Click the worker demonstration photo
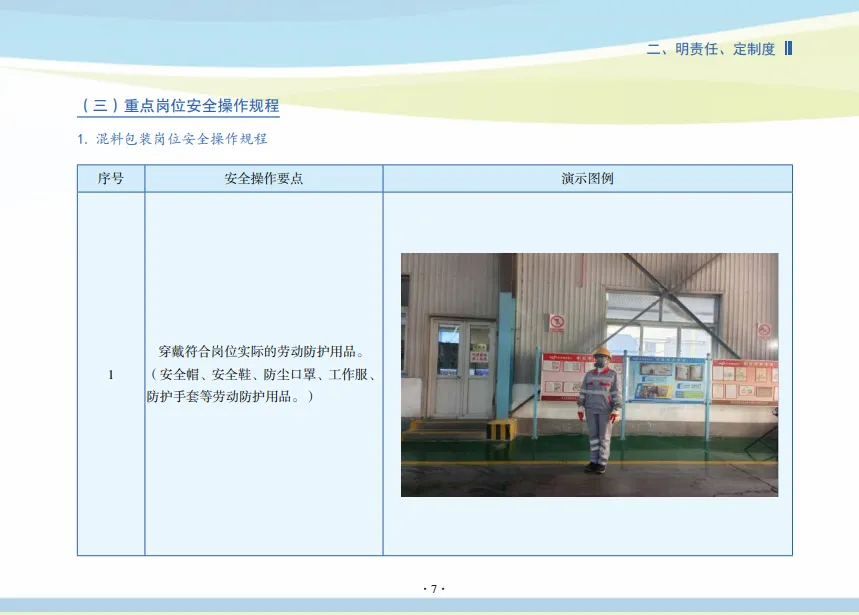859x615 pixels. (x=589, y=375)
